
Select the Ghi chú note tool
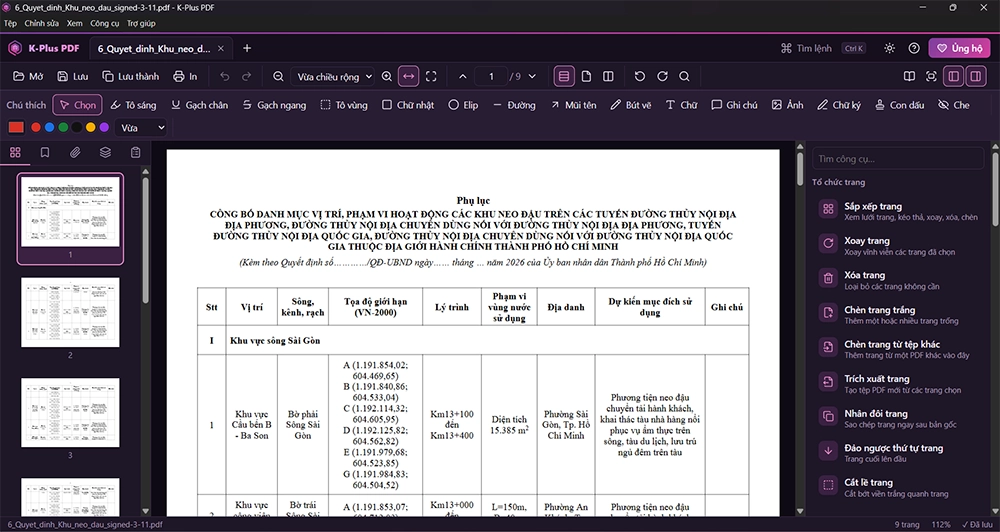(734, 105)
